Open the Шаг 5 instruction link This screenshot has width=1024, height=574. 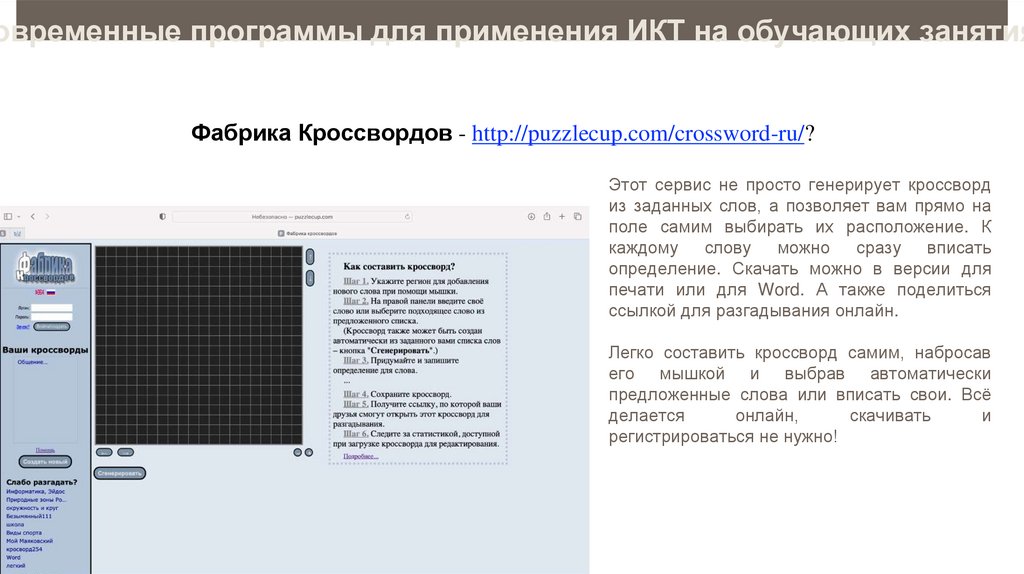[356, 404]
